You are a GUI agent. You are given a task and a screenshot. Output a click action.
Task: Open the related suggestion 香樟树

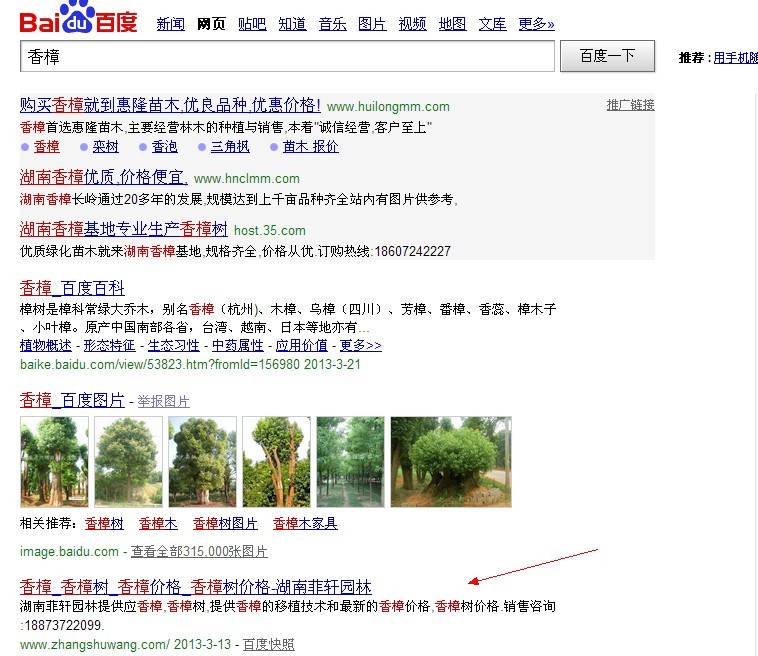(104, 523)
